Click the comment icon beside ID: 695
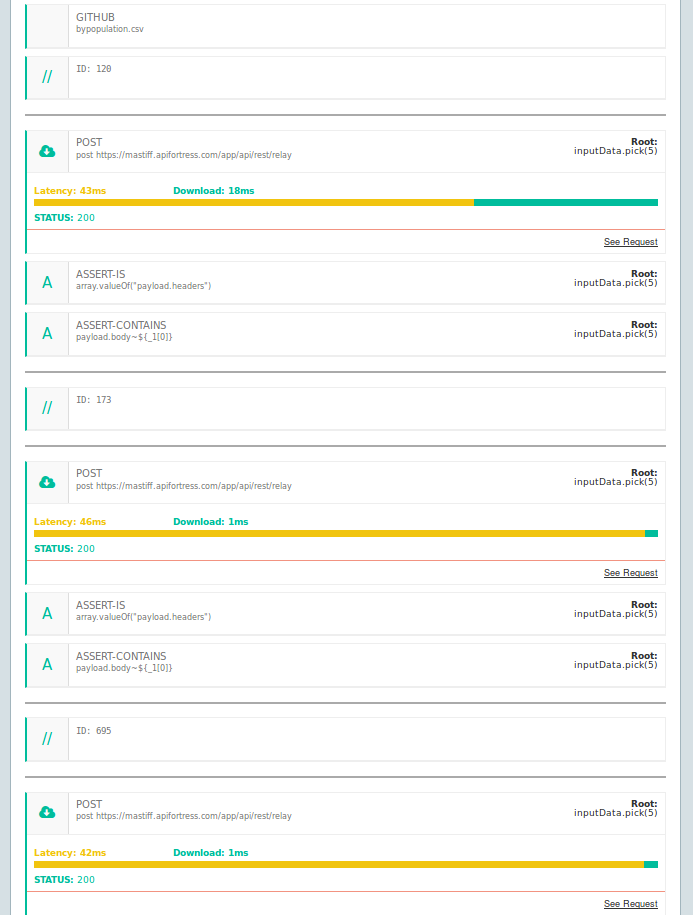Screen dimensions: 693x915 coord(47,739)
